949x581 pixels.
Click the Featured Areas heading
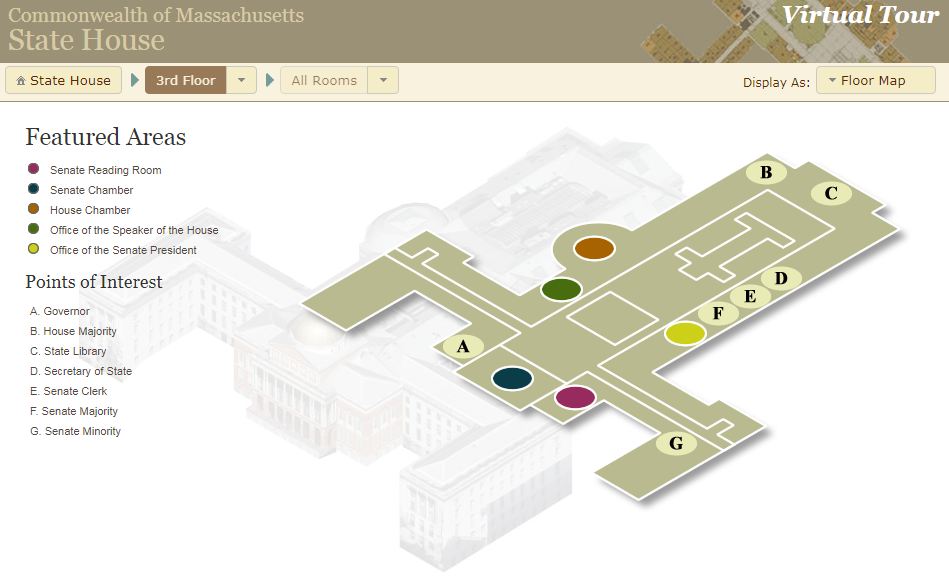point(106,137)
